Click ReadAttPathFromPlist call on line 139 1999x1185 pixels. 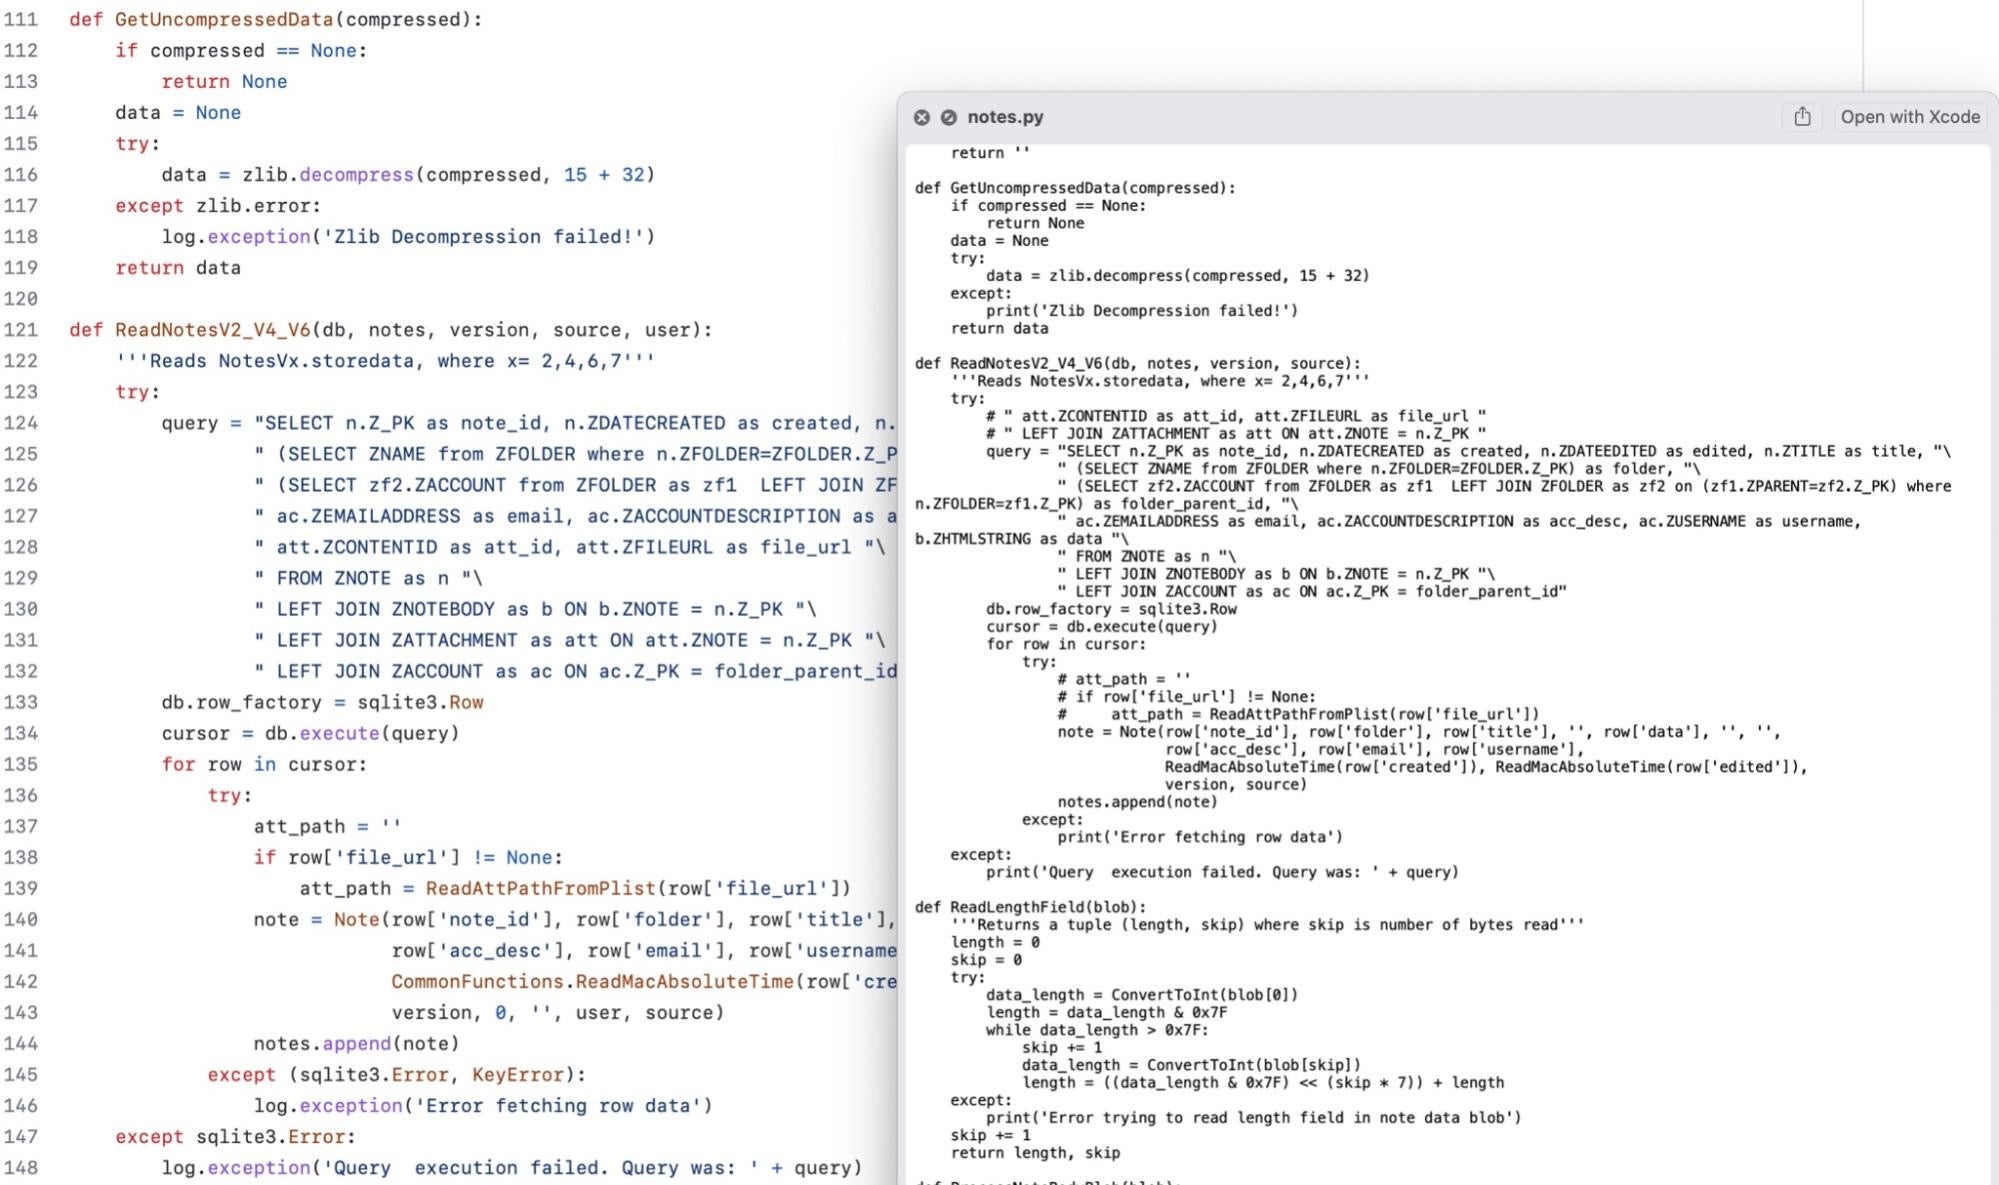[x=541, y=888]
